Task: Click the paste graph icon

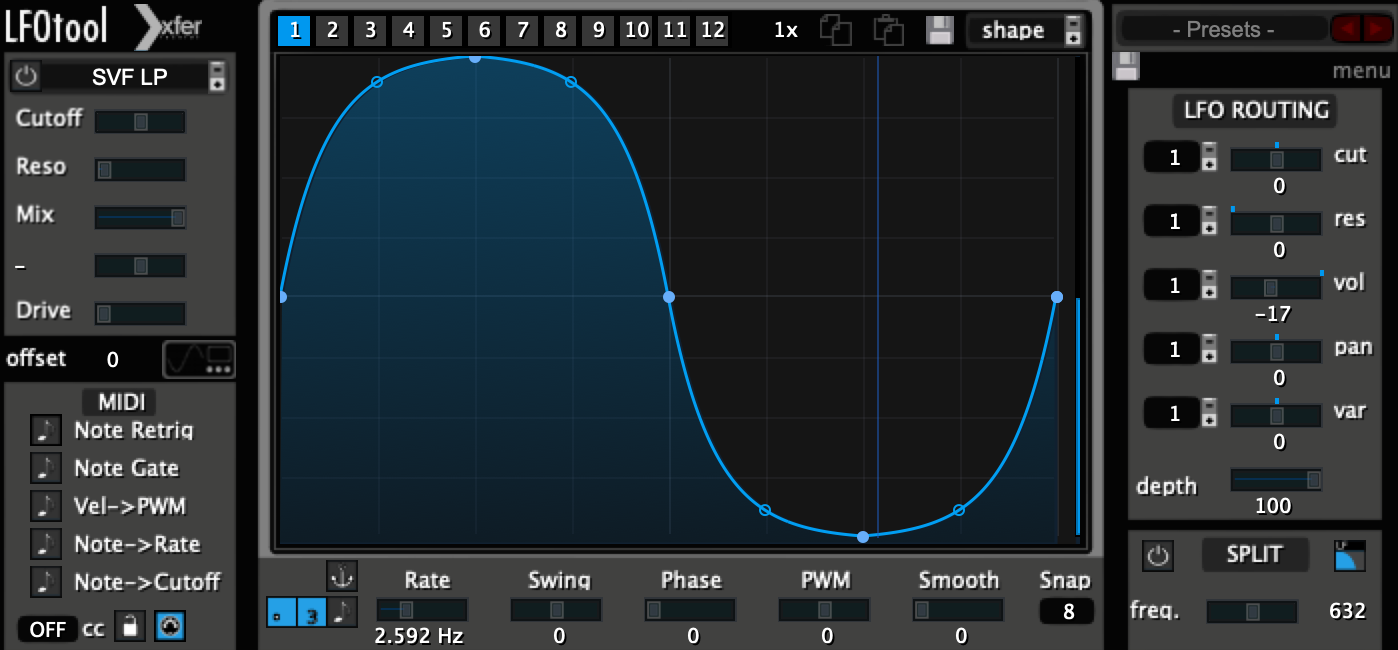Action: point(888,30)
